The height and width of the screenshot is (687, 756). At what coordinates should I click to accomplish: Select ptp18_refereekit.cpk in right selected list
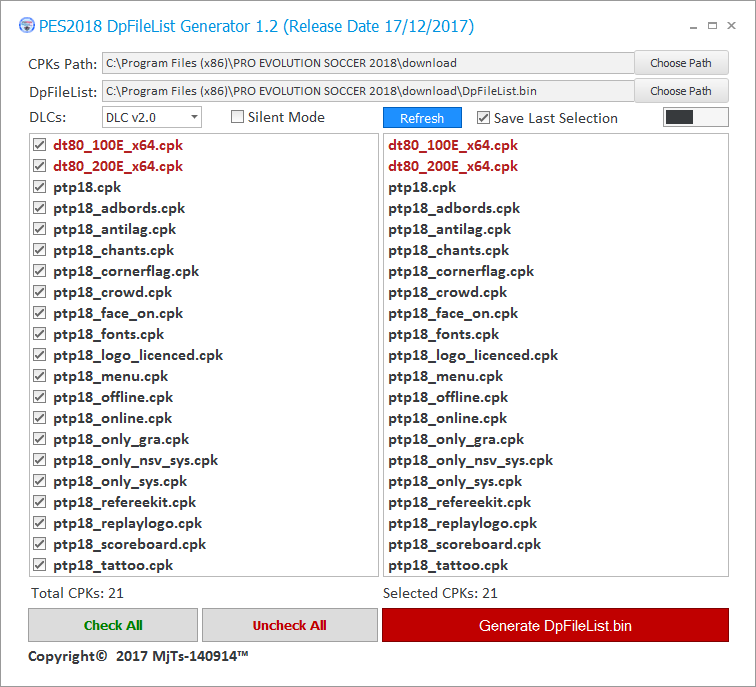tap(459, 502)
